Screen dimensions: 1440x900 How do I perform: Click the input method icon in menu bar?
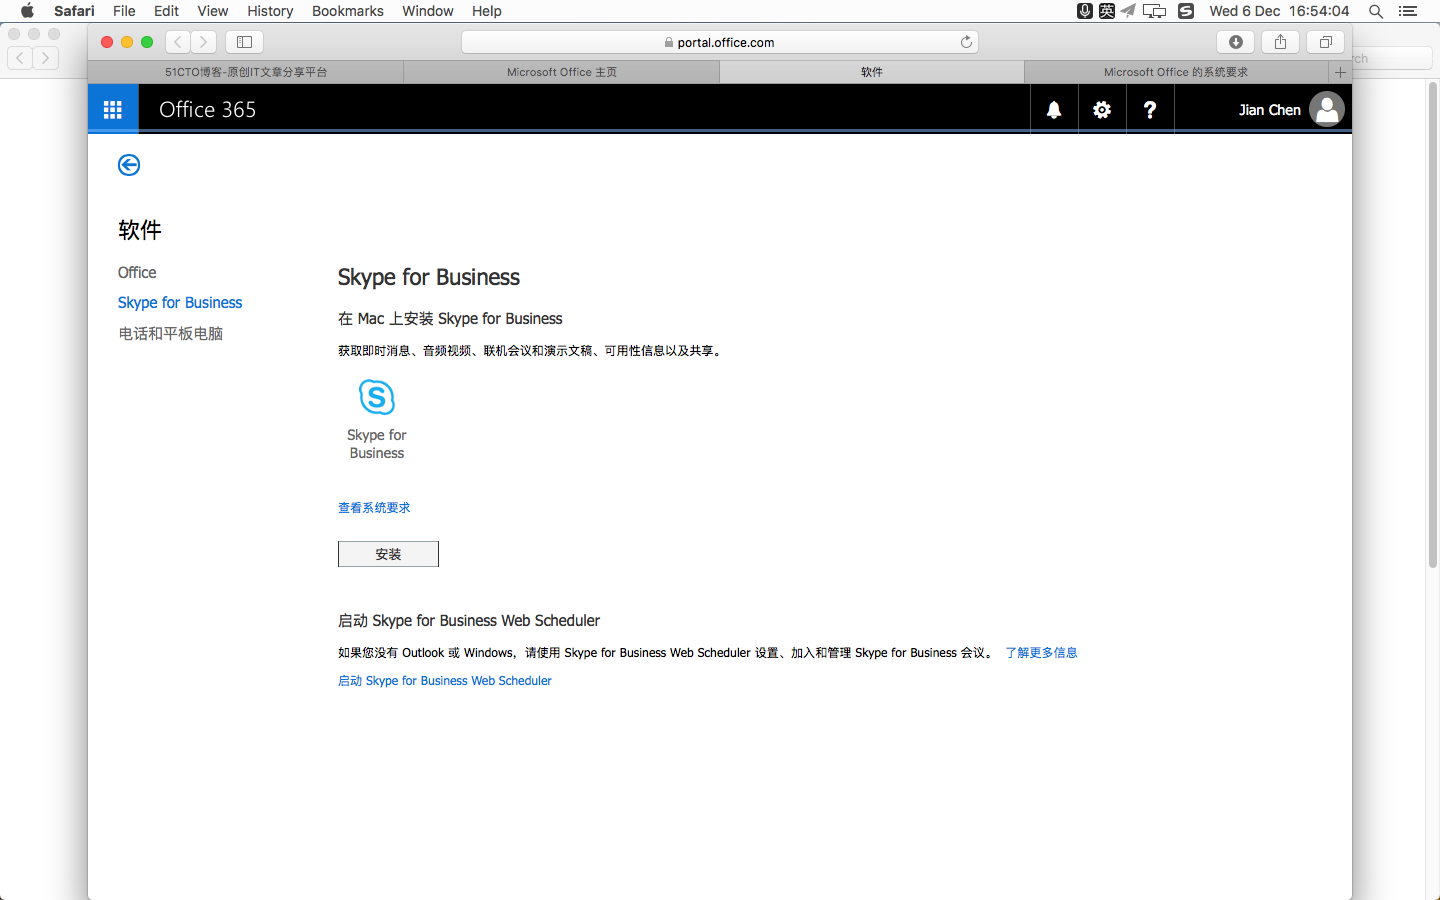pyautogui.click(x=1107, y=11)
